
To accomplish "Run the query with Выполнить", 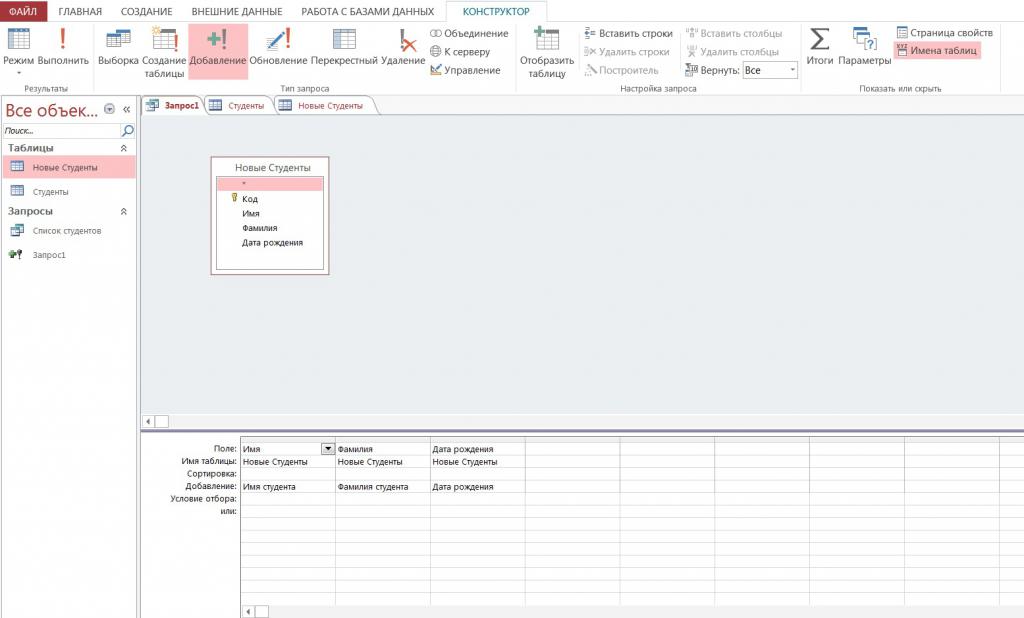I will 63,47.
